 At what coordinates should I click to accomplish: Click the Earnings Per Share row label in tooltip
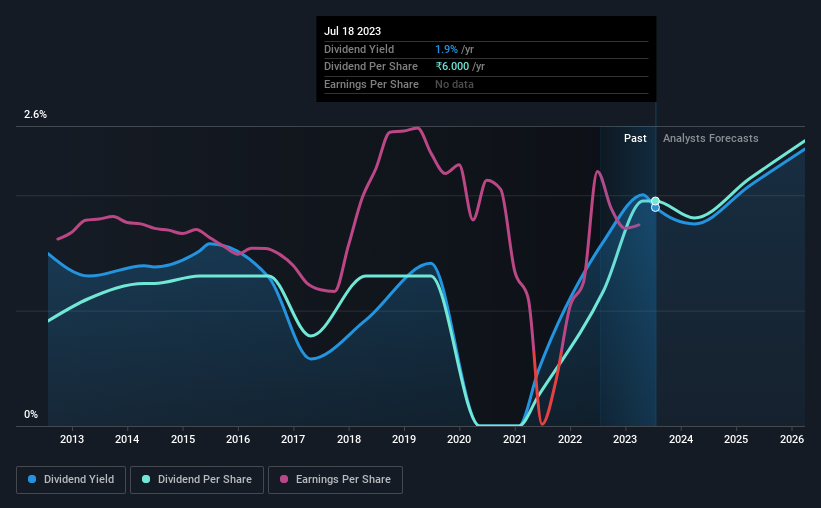point(371,84)
